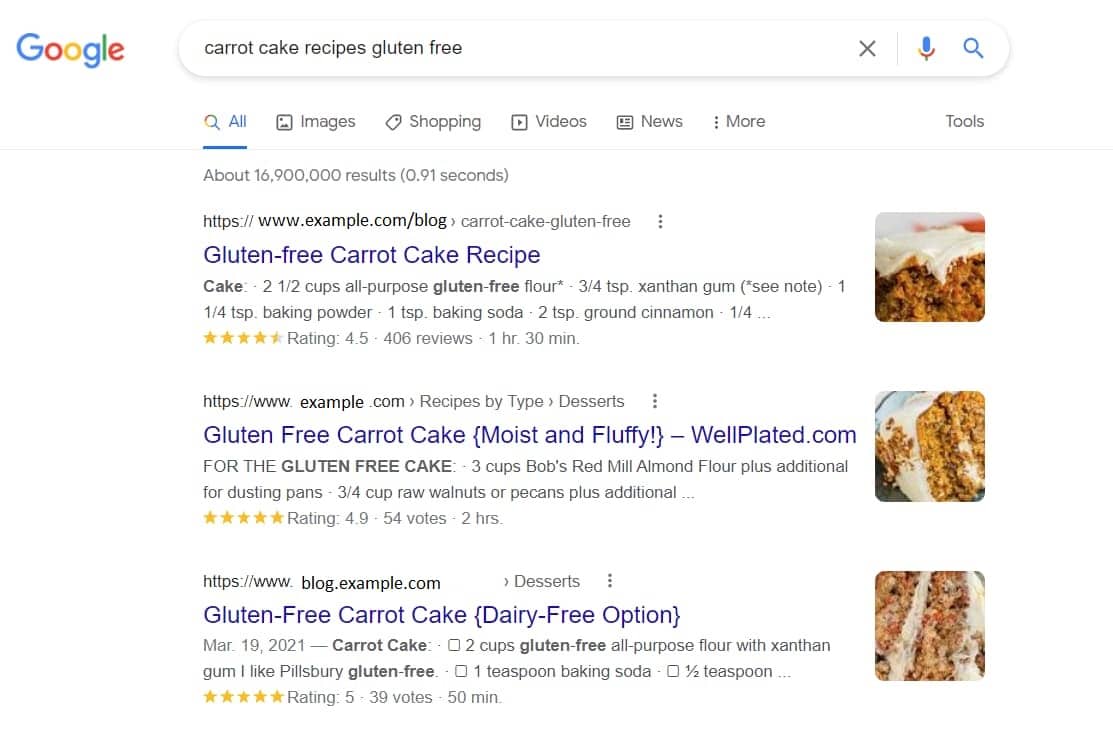The image size is (1113, 734).
Task: Click the first result's carrot cake thumbnail
Action: (x=929, y=267)
